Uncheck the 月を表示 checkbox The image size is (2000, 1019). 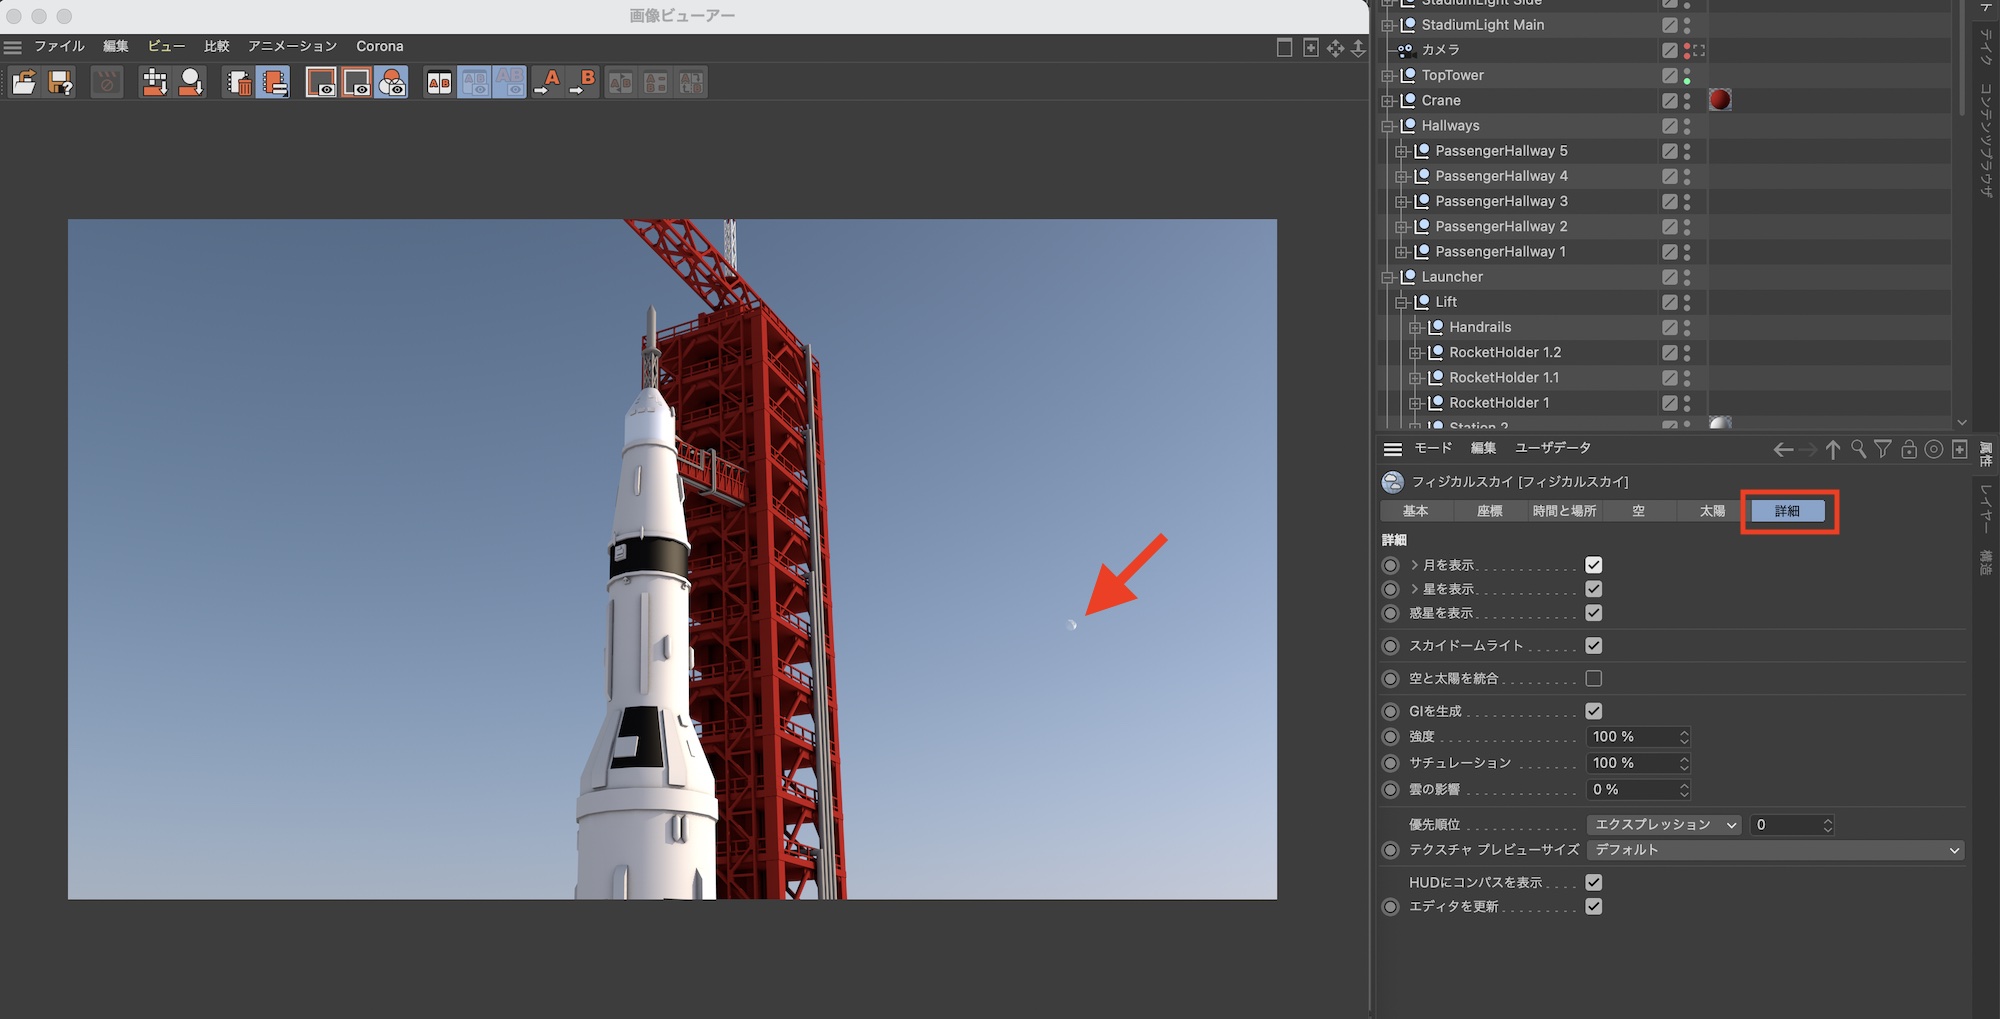(1593, 565)
